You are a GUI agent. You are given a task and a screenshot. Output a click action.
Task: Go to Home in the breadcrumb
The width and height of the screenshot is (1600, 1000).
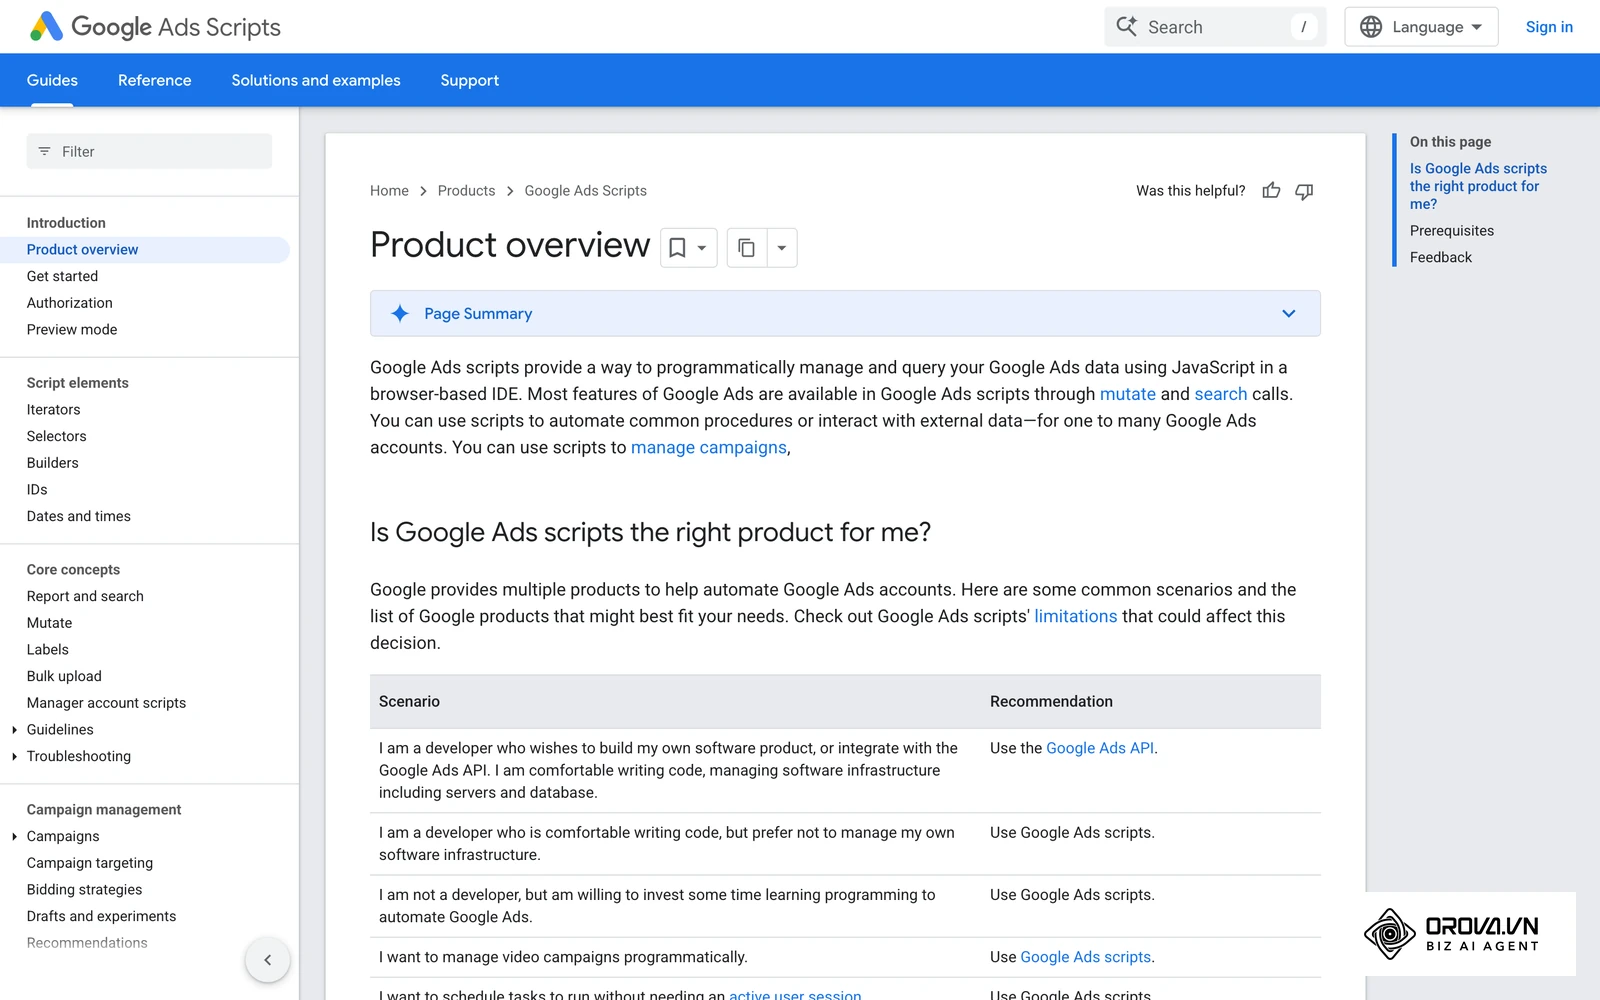(389, 191)
